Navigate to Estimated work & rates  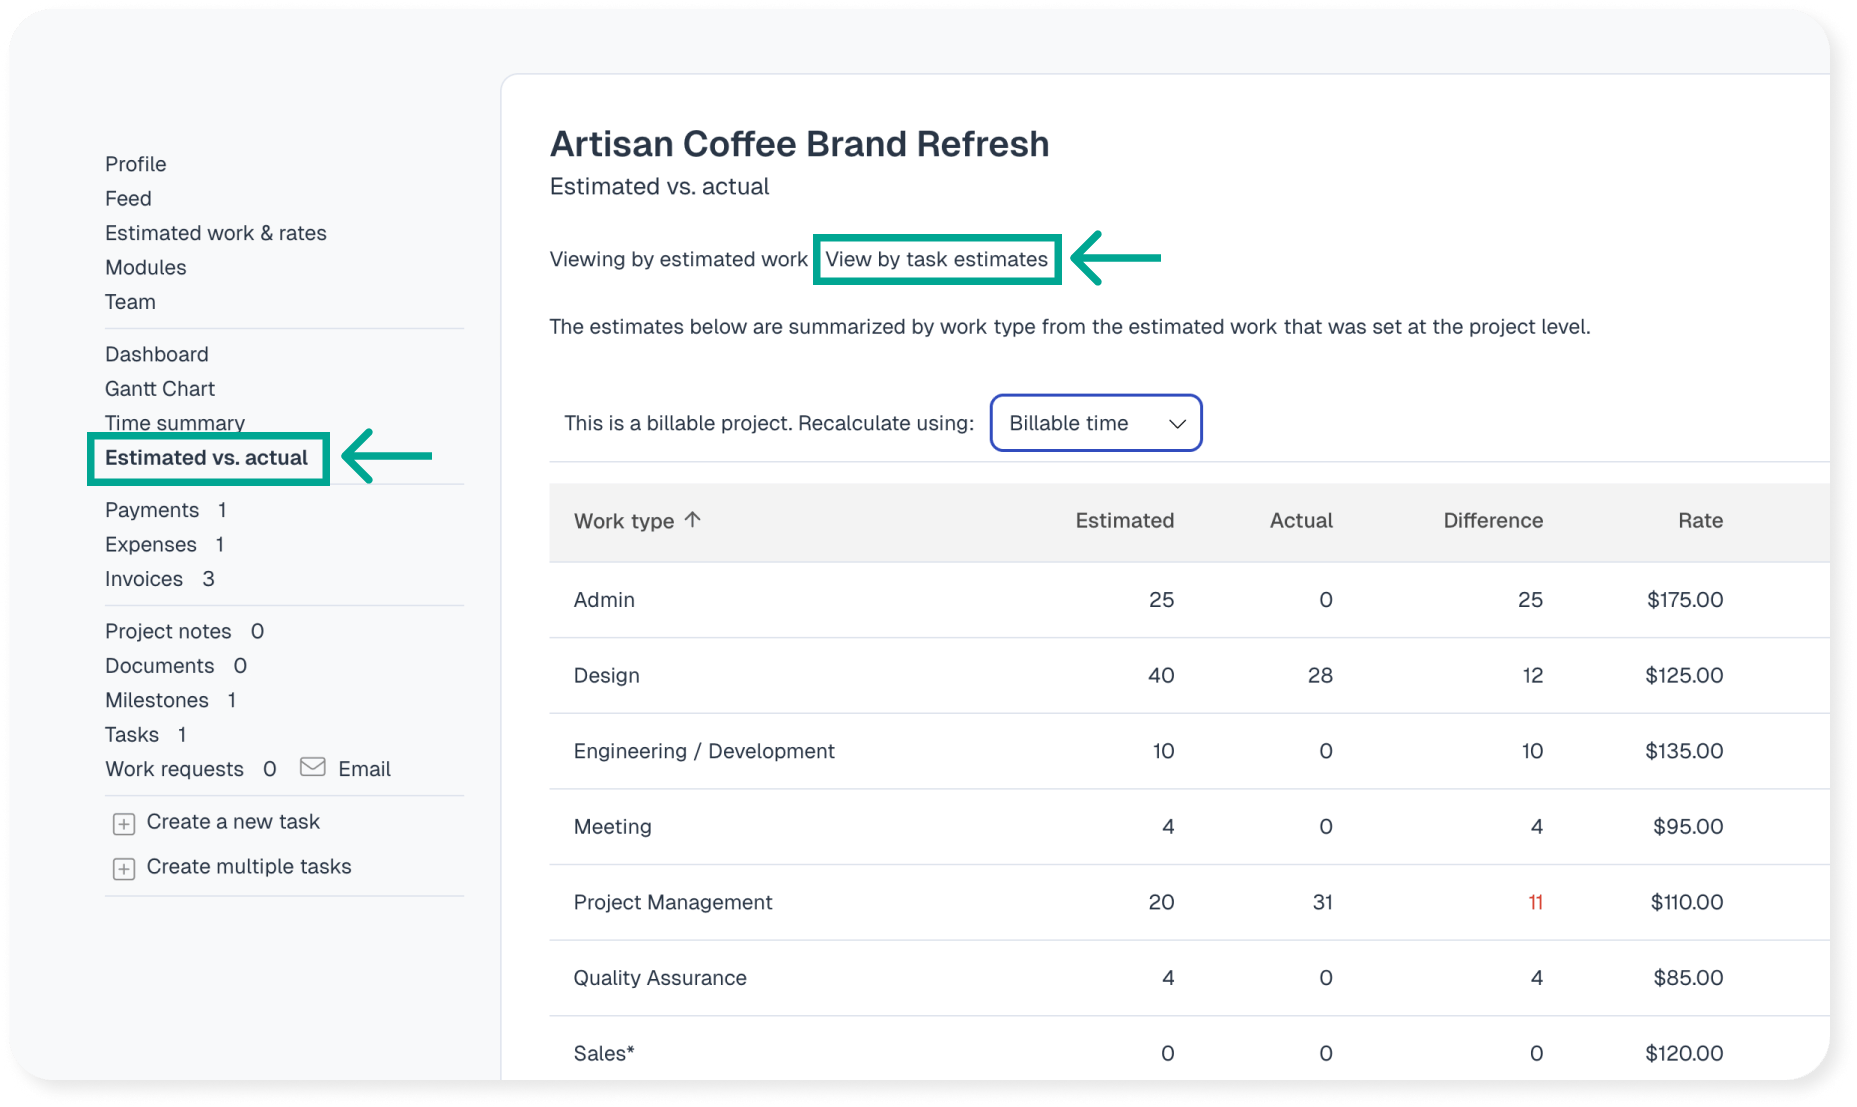tap(216, 233)
